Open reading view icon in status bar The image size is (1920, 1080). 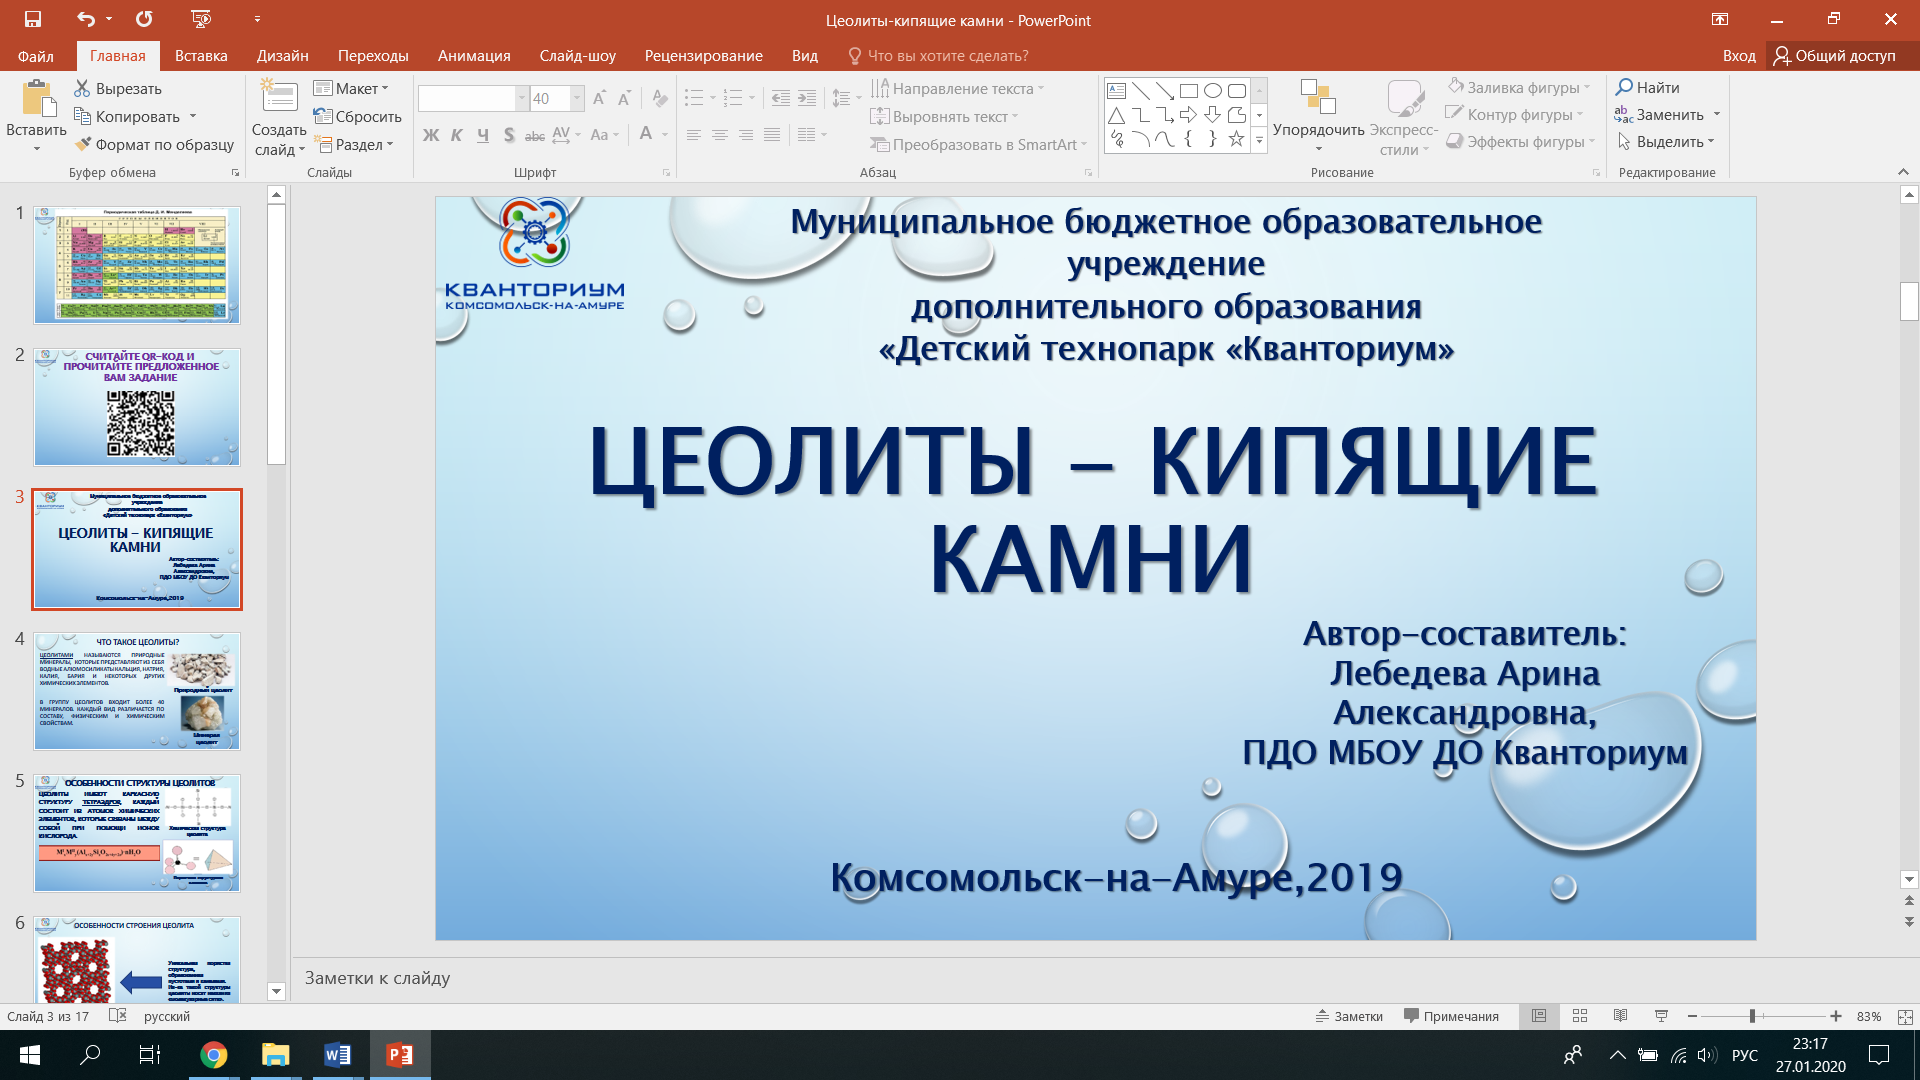coord(1620,1016)
